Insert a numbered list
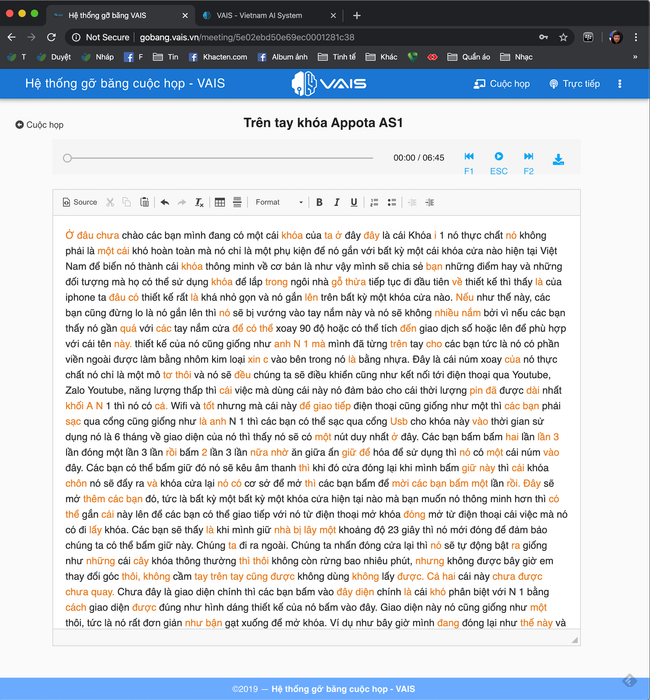The height and width of the screenshot is (700, 650). click(374, 202)
